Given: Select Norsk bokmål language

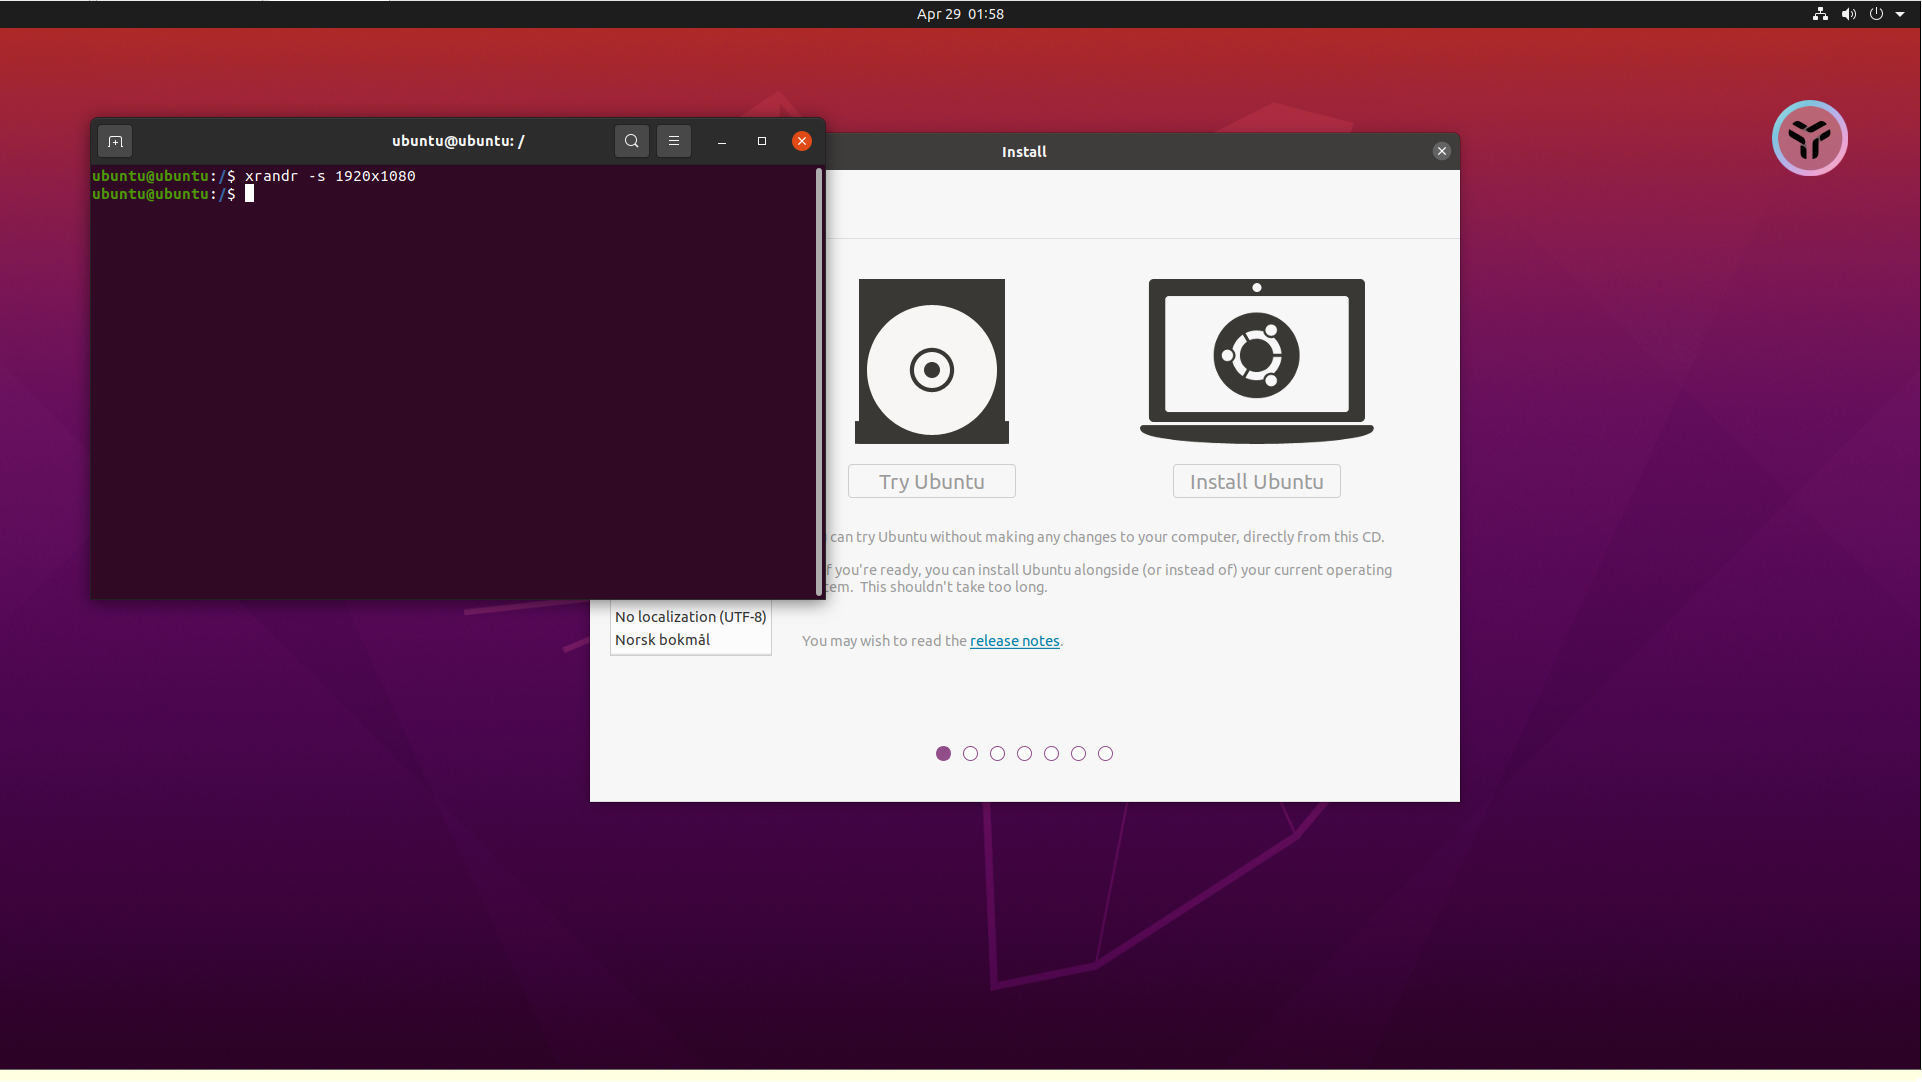Looking at the screenshot, I should (663, 640).
